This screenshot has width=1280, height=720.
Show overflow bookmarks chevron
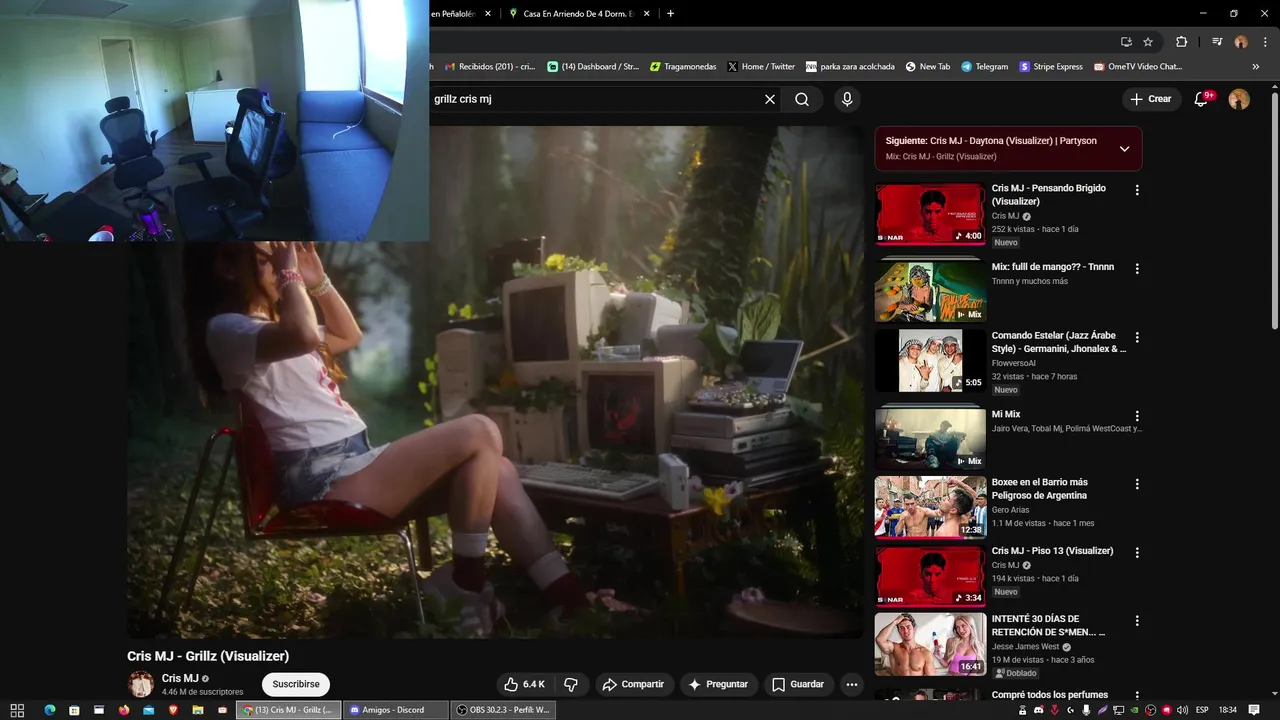[1256, 67]
